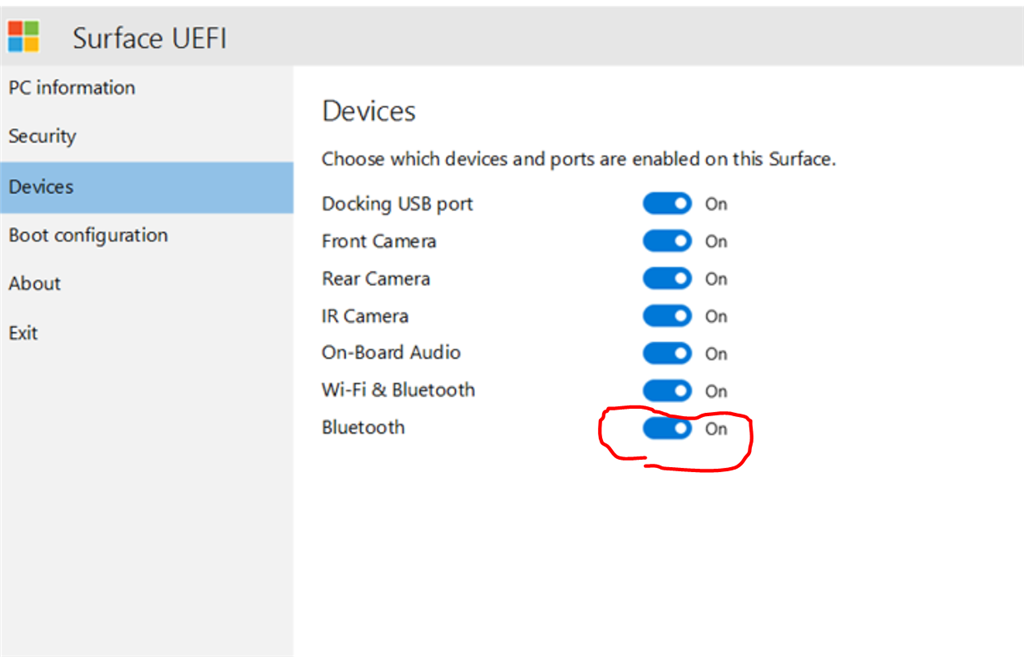Disable the On-Board Audio toggle

click(x=667, y=353)
